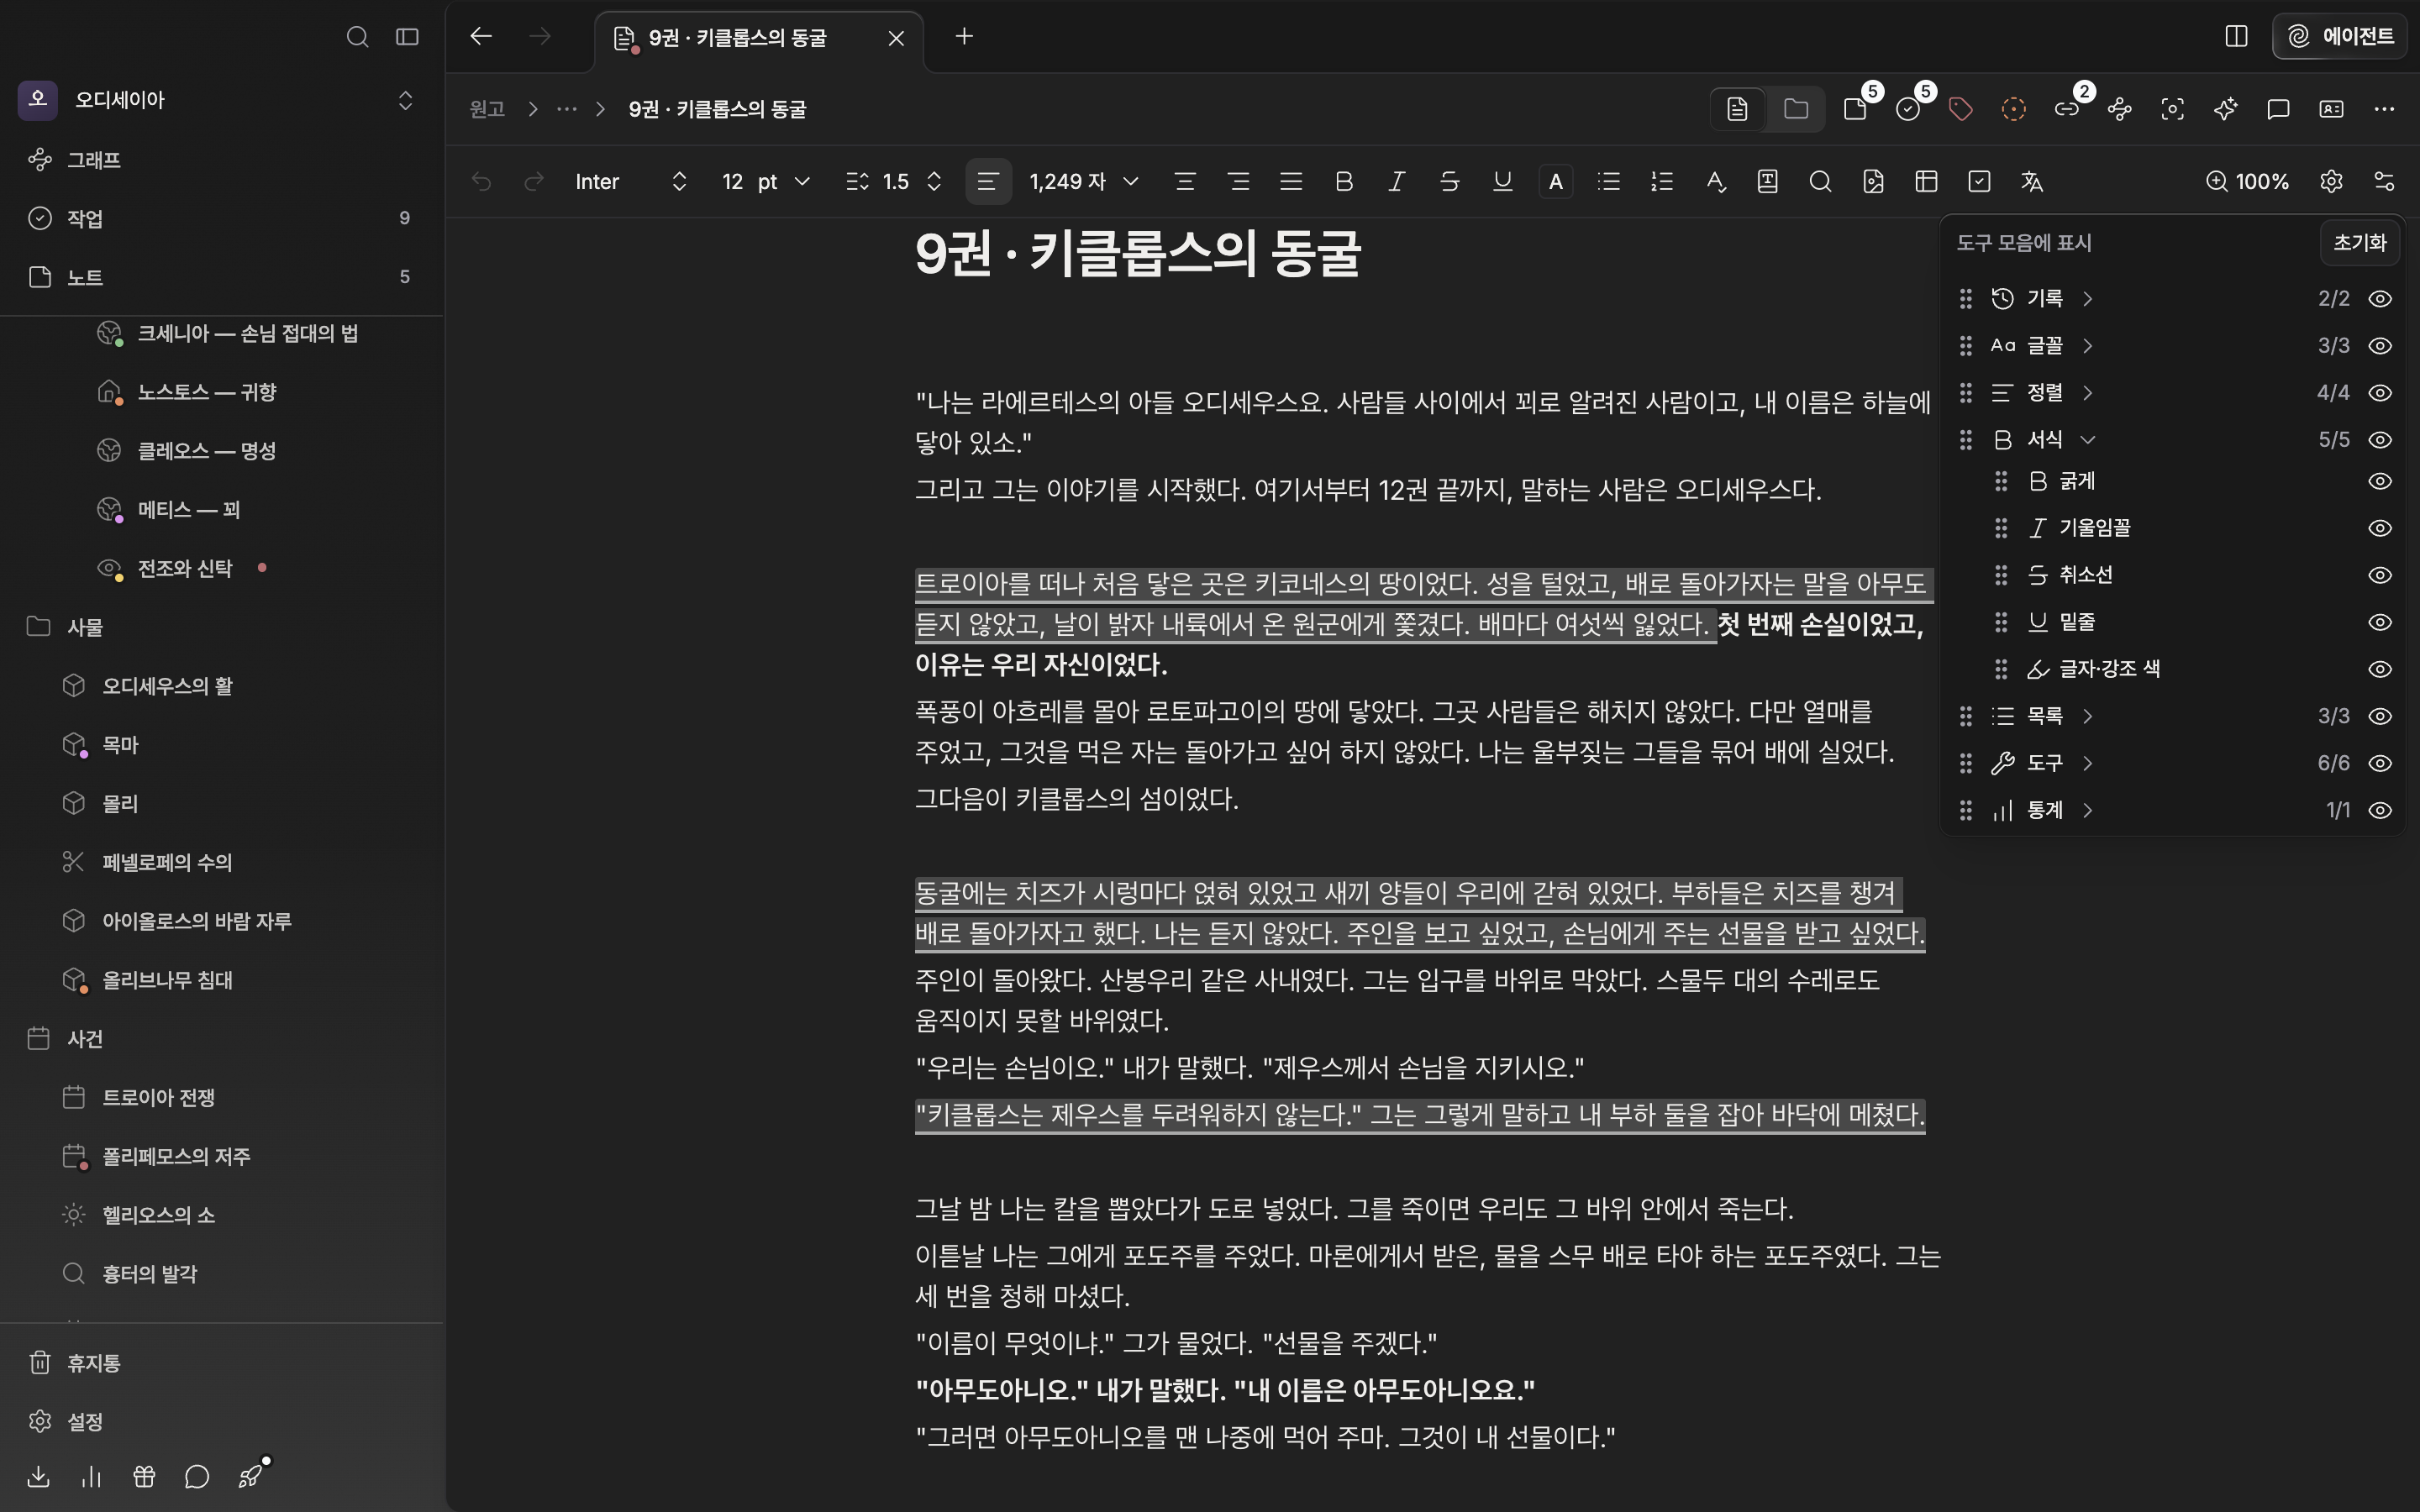
Task: Switch to document view mode icon
Action: [1737, 109]
